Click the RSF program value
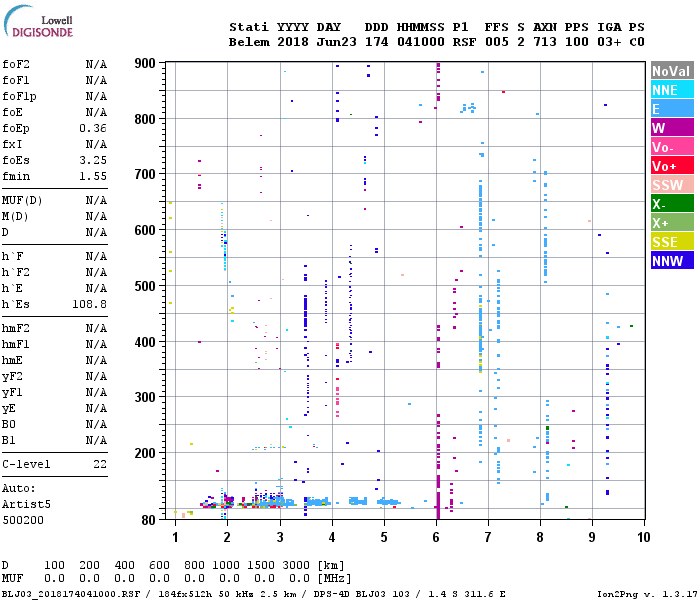The height and width of the screenshot is (600, 700). pos(464,42)
